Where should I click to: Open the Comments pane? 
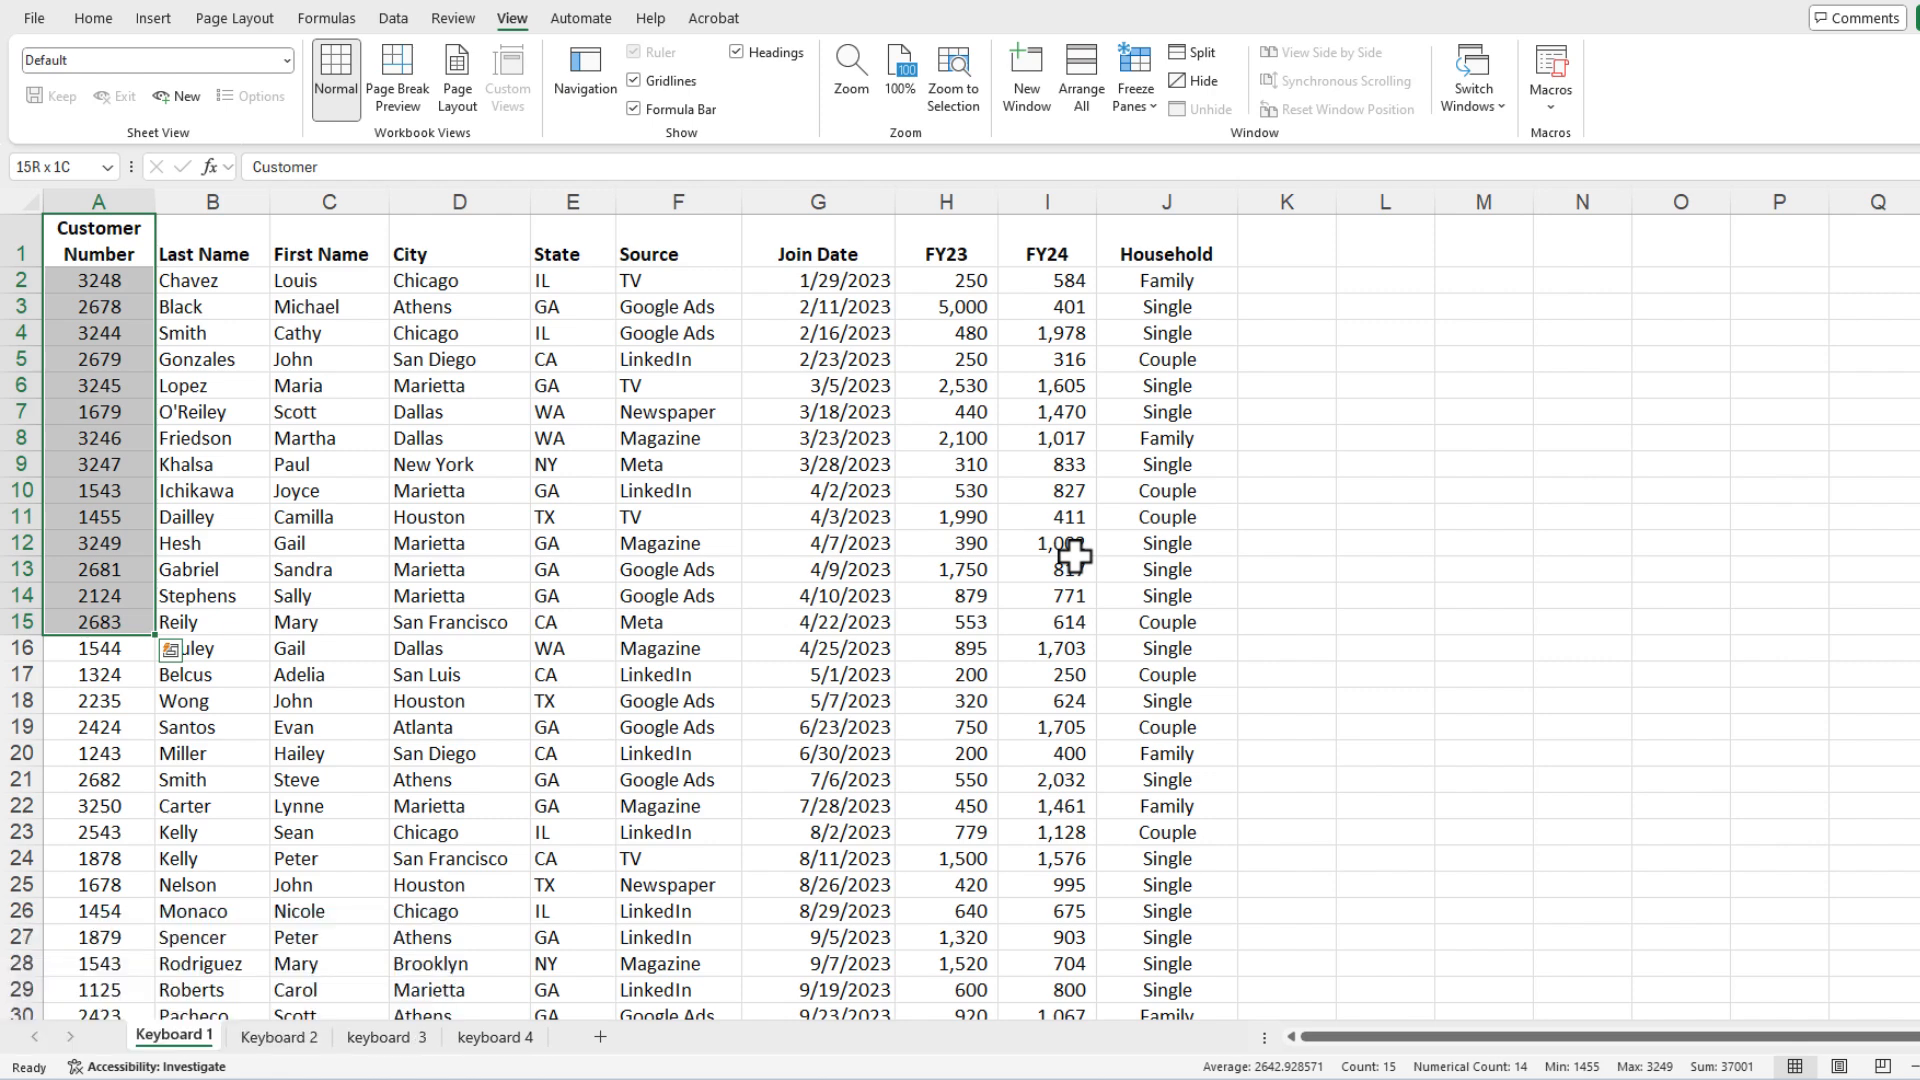click(x=1855, y=18)
